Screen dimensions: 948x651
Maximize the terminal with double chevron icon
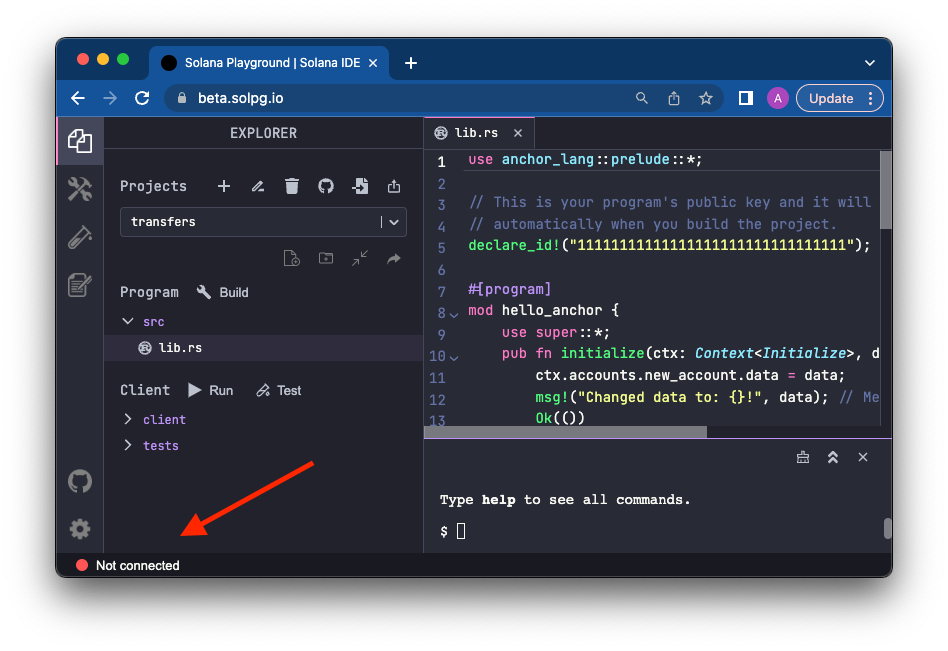click(x=833, y=458)
